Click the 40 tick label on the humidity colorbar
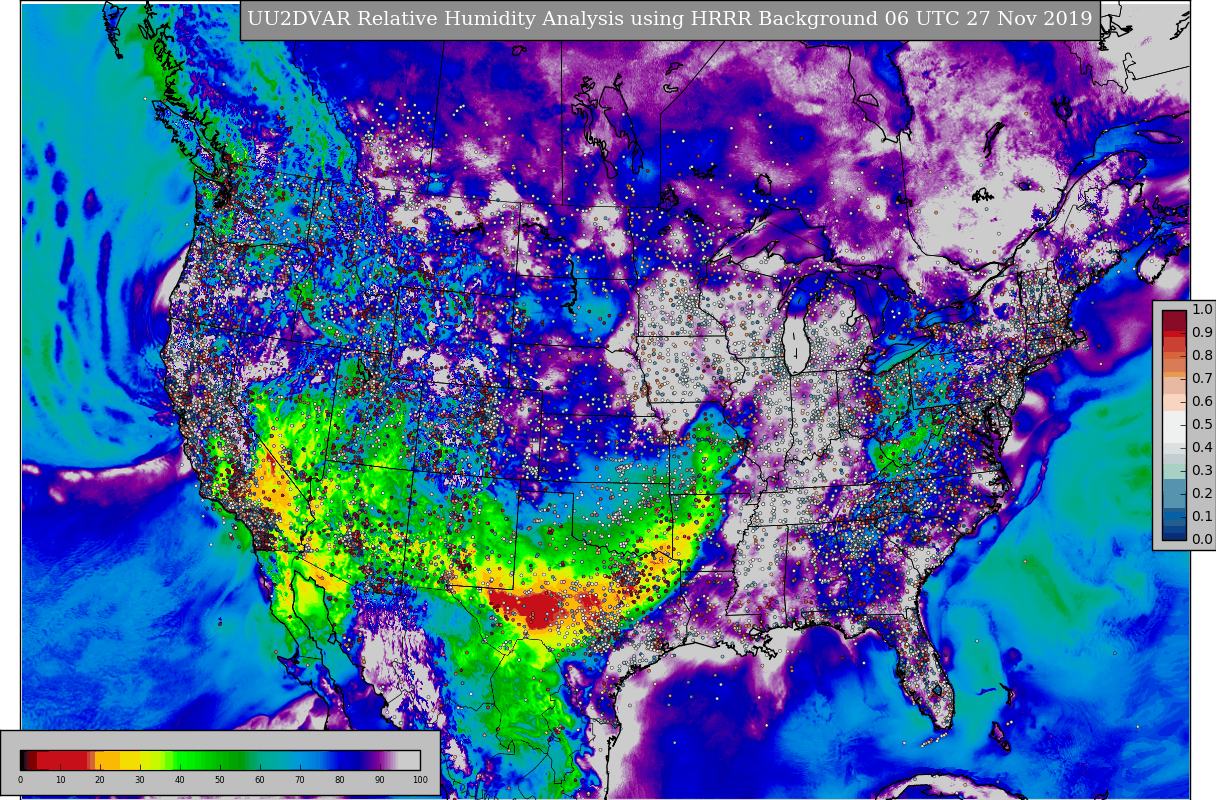This screenshot has width=1216, height=800. pyautogui.click(x=180, y=780)
